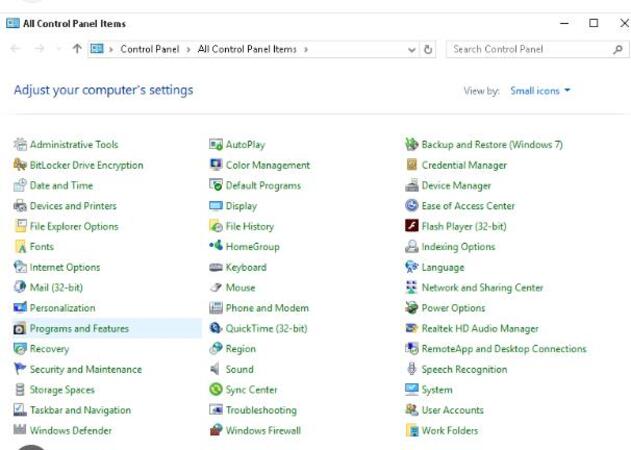Open Realtek HD Audio Manager link
Image resolution: width=631 pixels, height=450 pixels.
coord(480,328)
